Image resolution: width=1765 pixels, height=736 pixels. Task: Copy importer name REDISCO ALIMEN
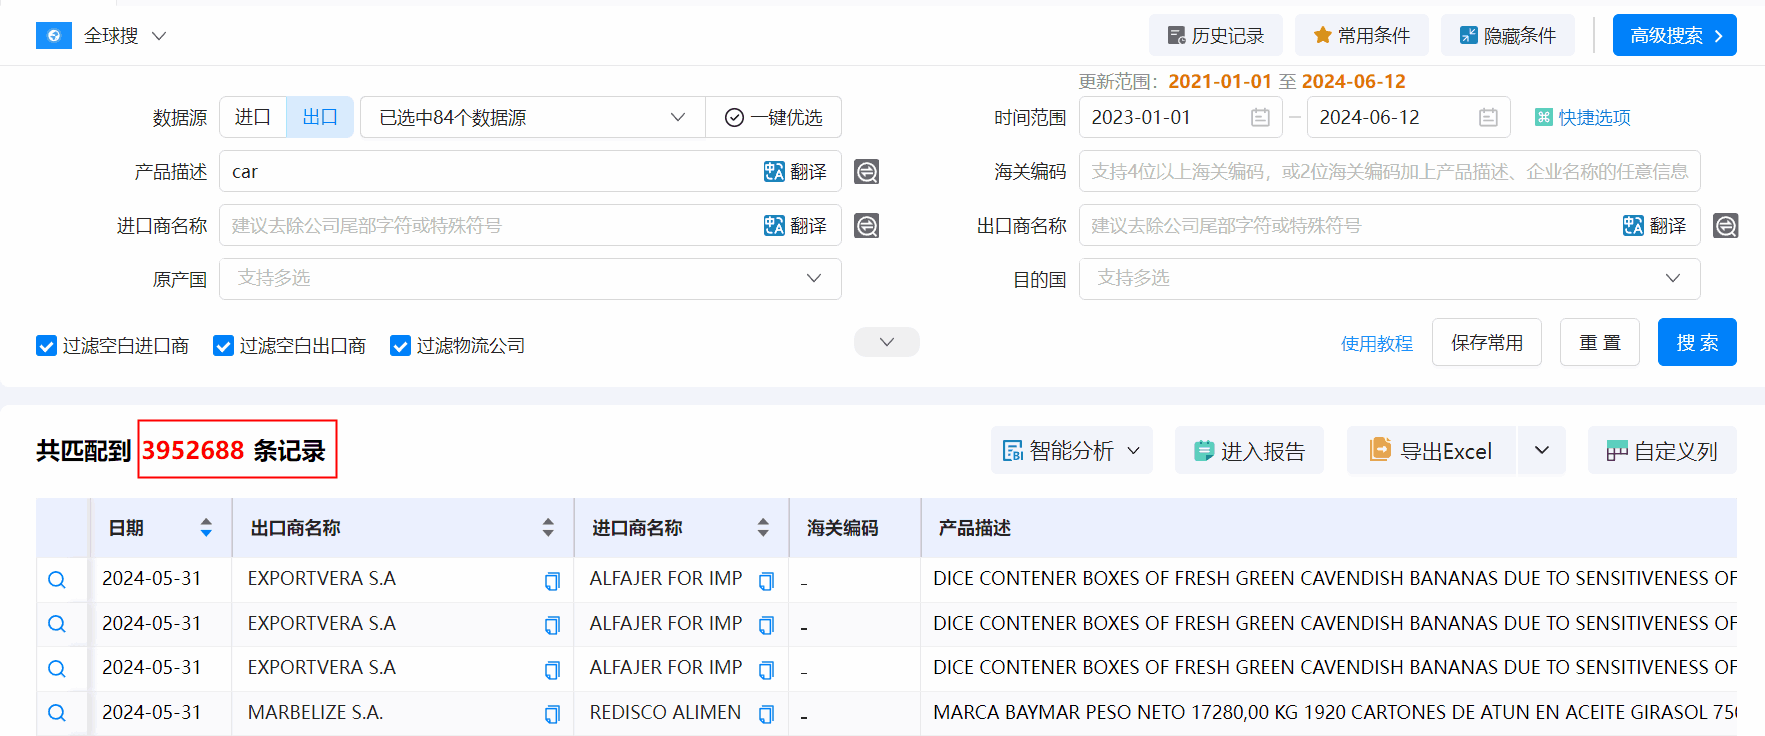pos(766,714)
